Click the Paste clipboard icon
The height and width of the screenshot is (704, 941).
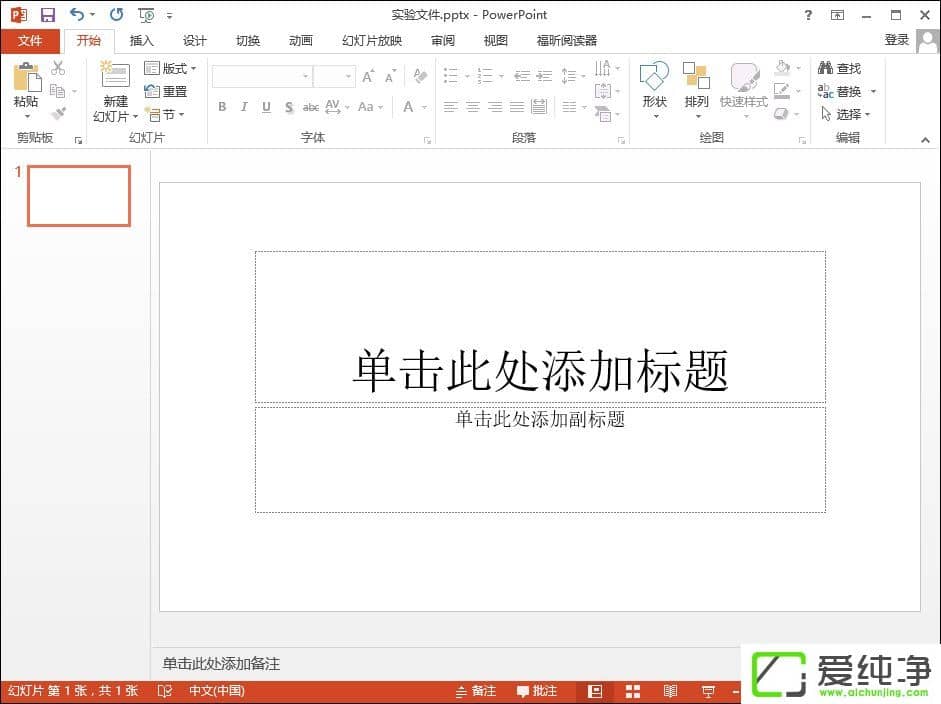[x=26, y=78]
